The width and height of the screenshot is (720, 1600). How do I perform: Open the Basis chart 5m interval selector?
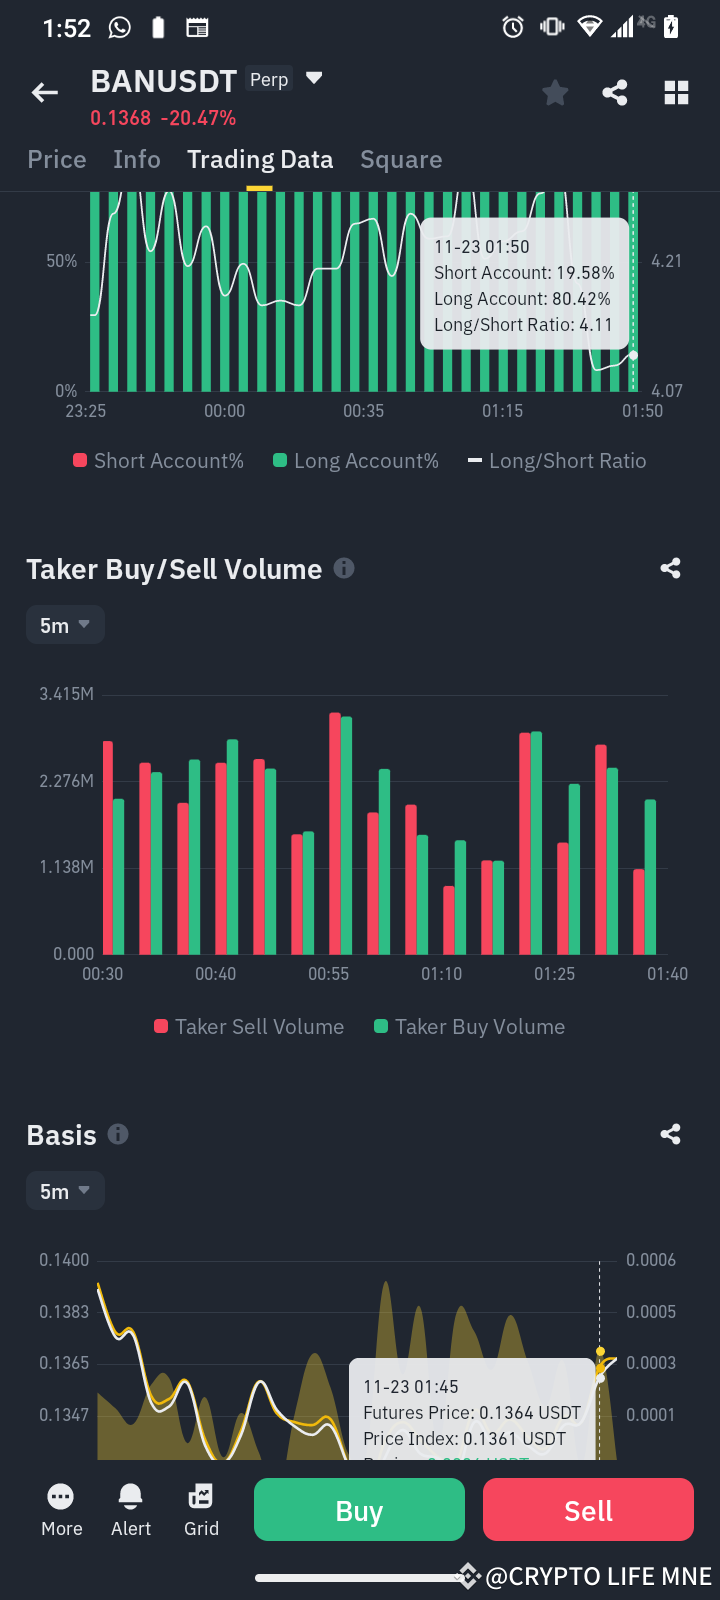pos(64,1190)
